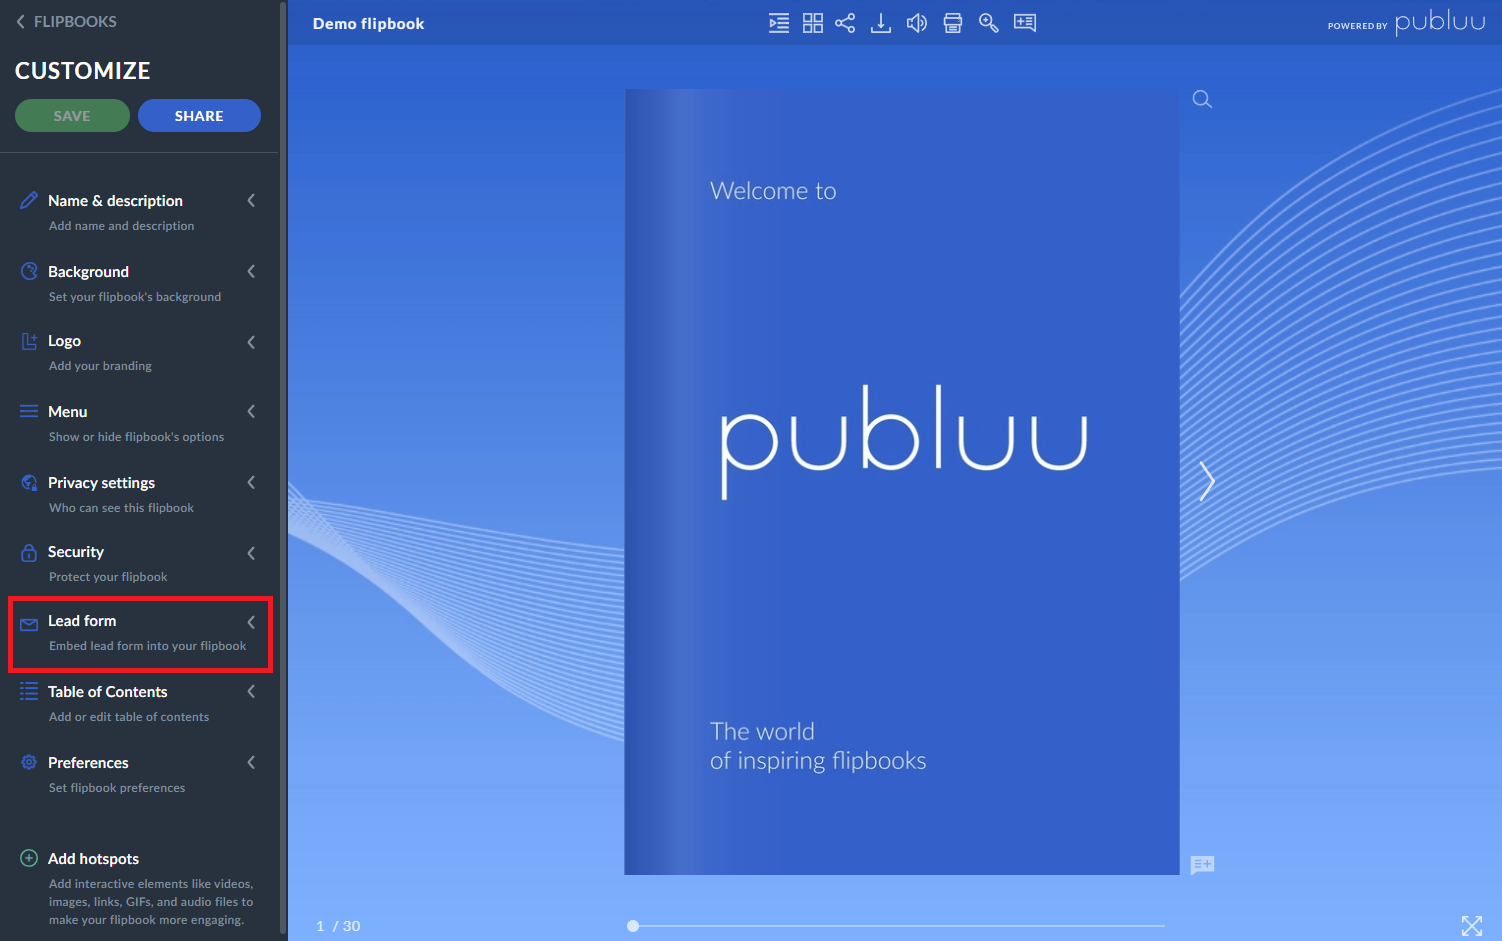Image resolution: width=1502 pixels, height=941 pixels.
Task: Expand Lead form section chevron
Action: pos(251,621)
